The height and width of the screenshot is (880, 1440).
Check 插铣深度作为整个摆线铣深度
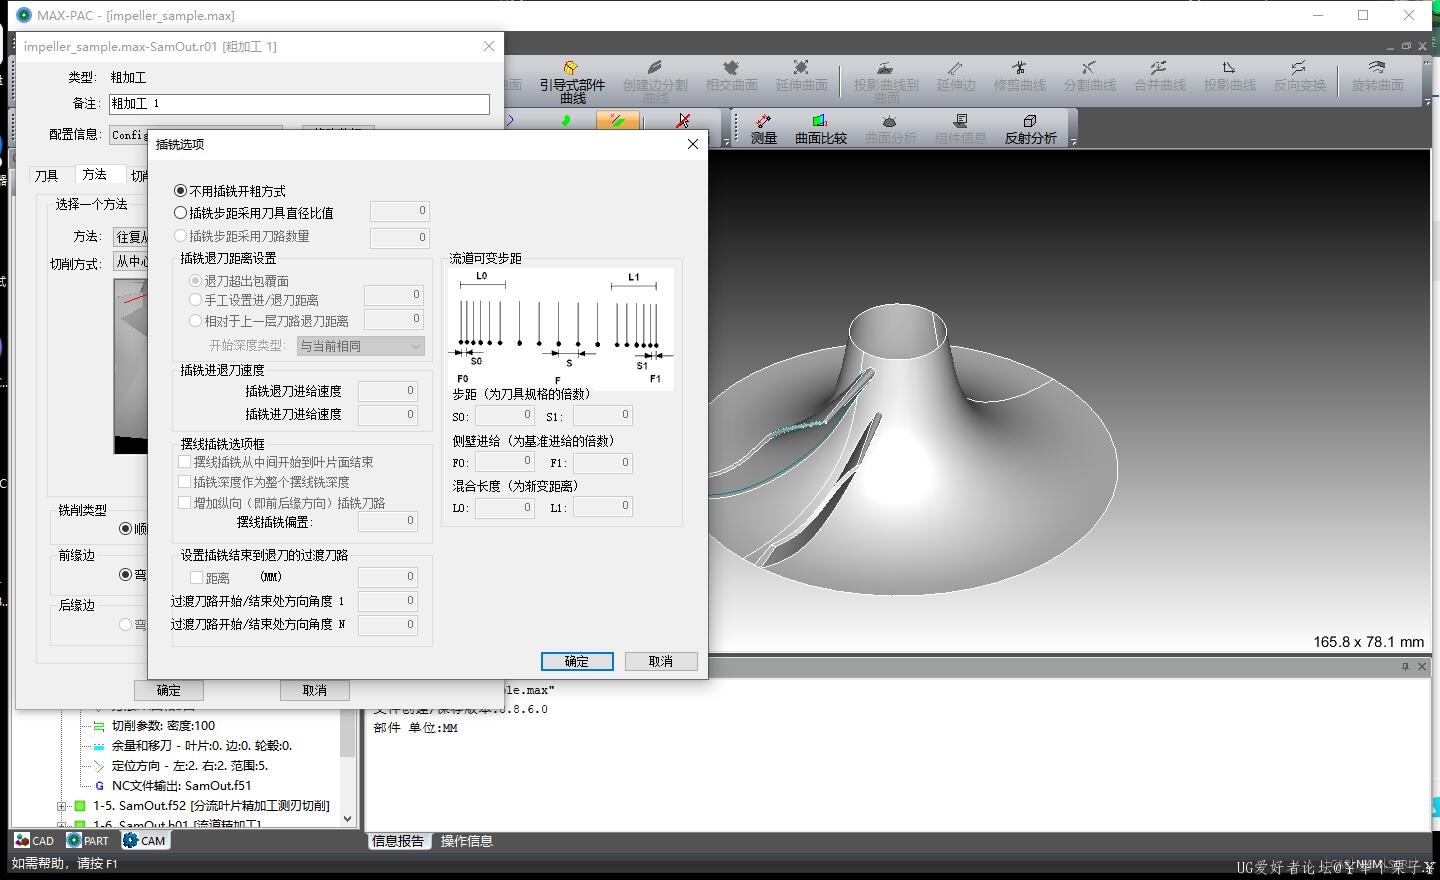(x=184, y=482)
